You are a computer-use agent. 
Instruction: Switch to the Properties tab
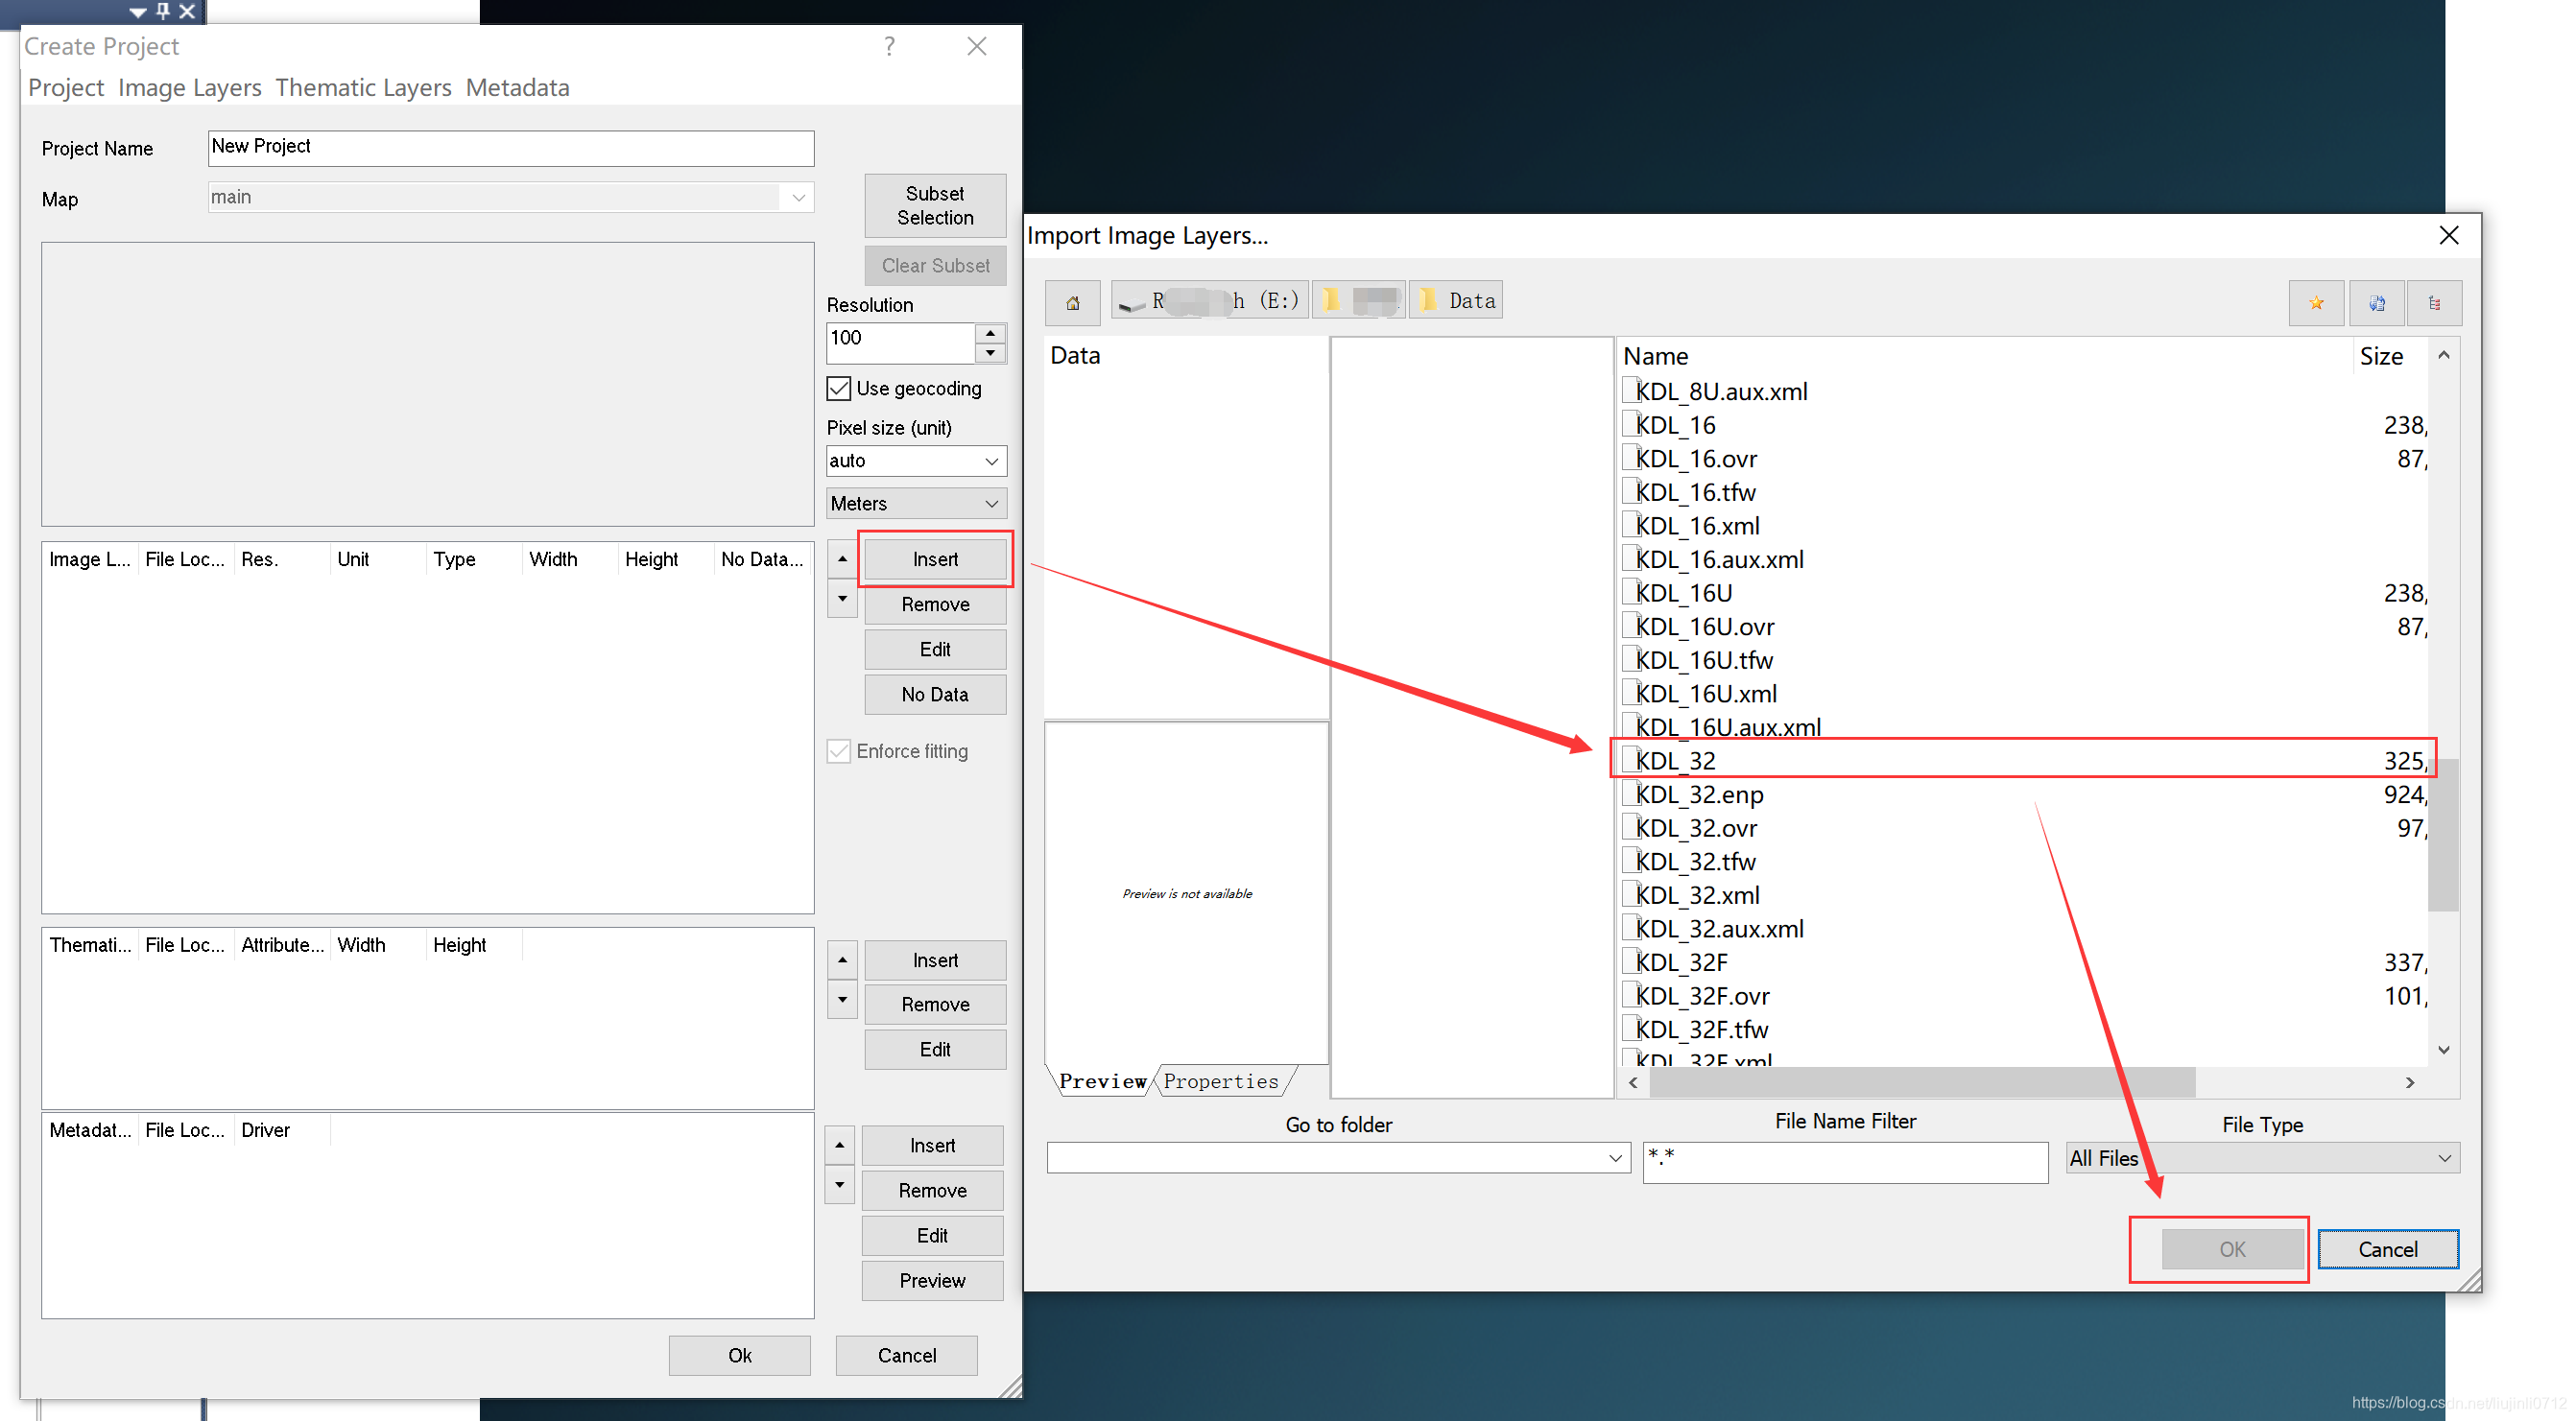click(1220, 1081)
